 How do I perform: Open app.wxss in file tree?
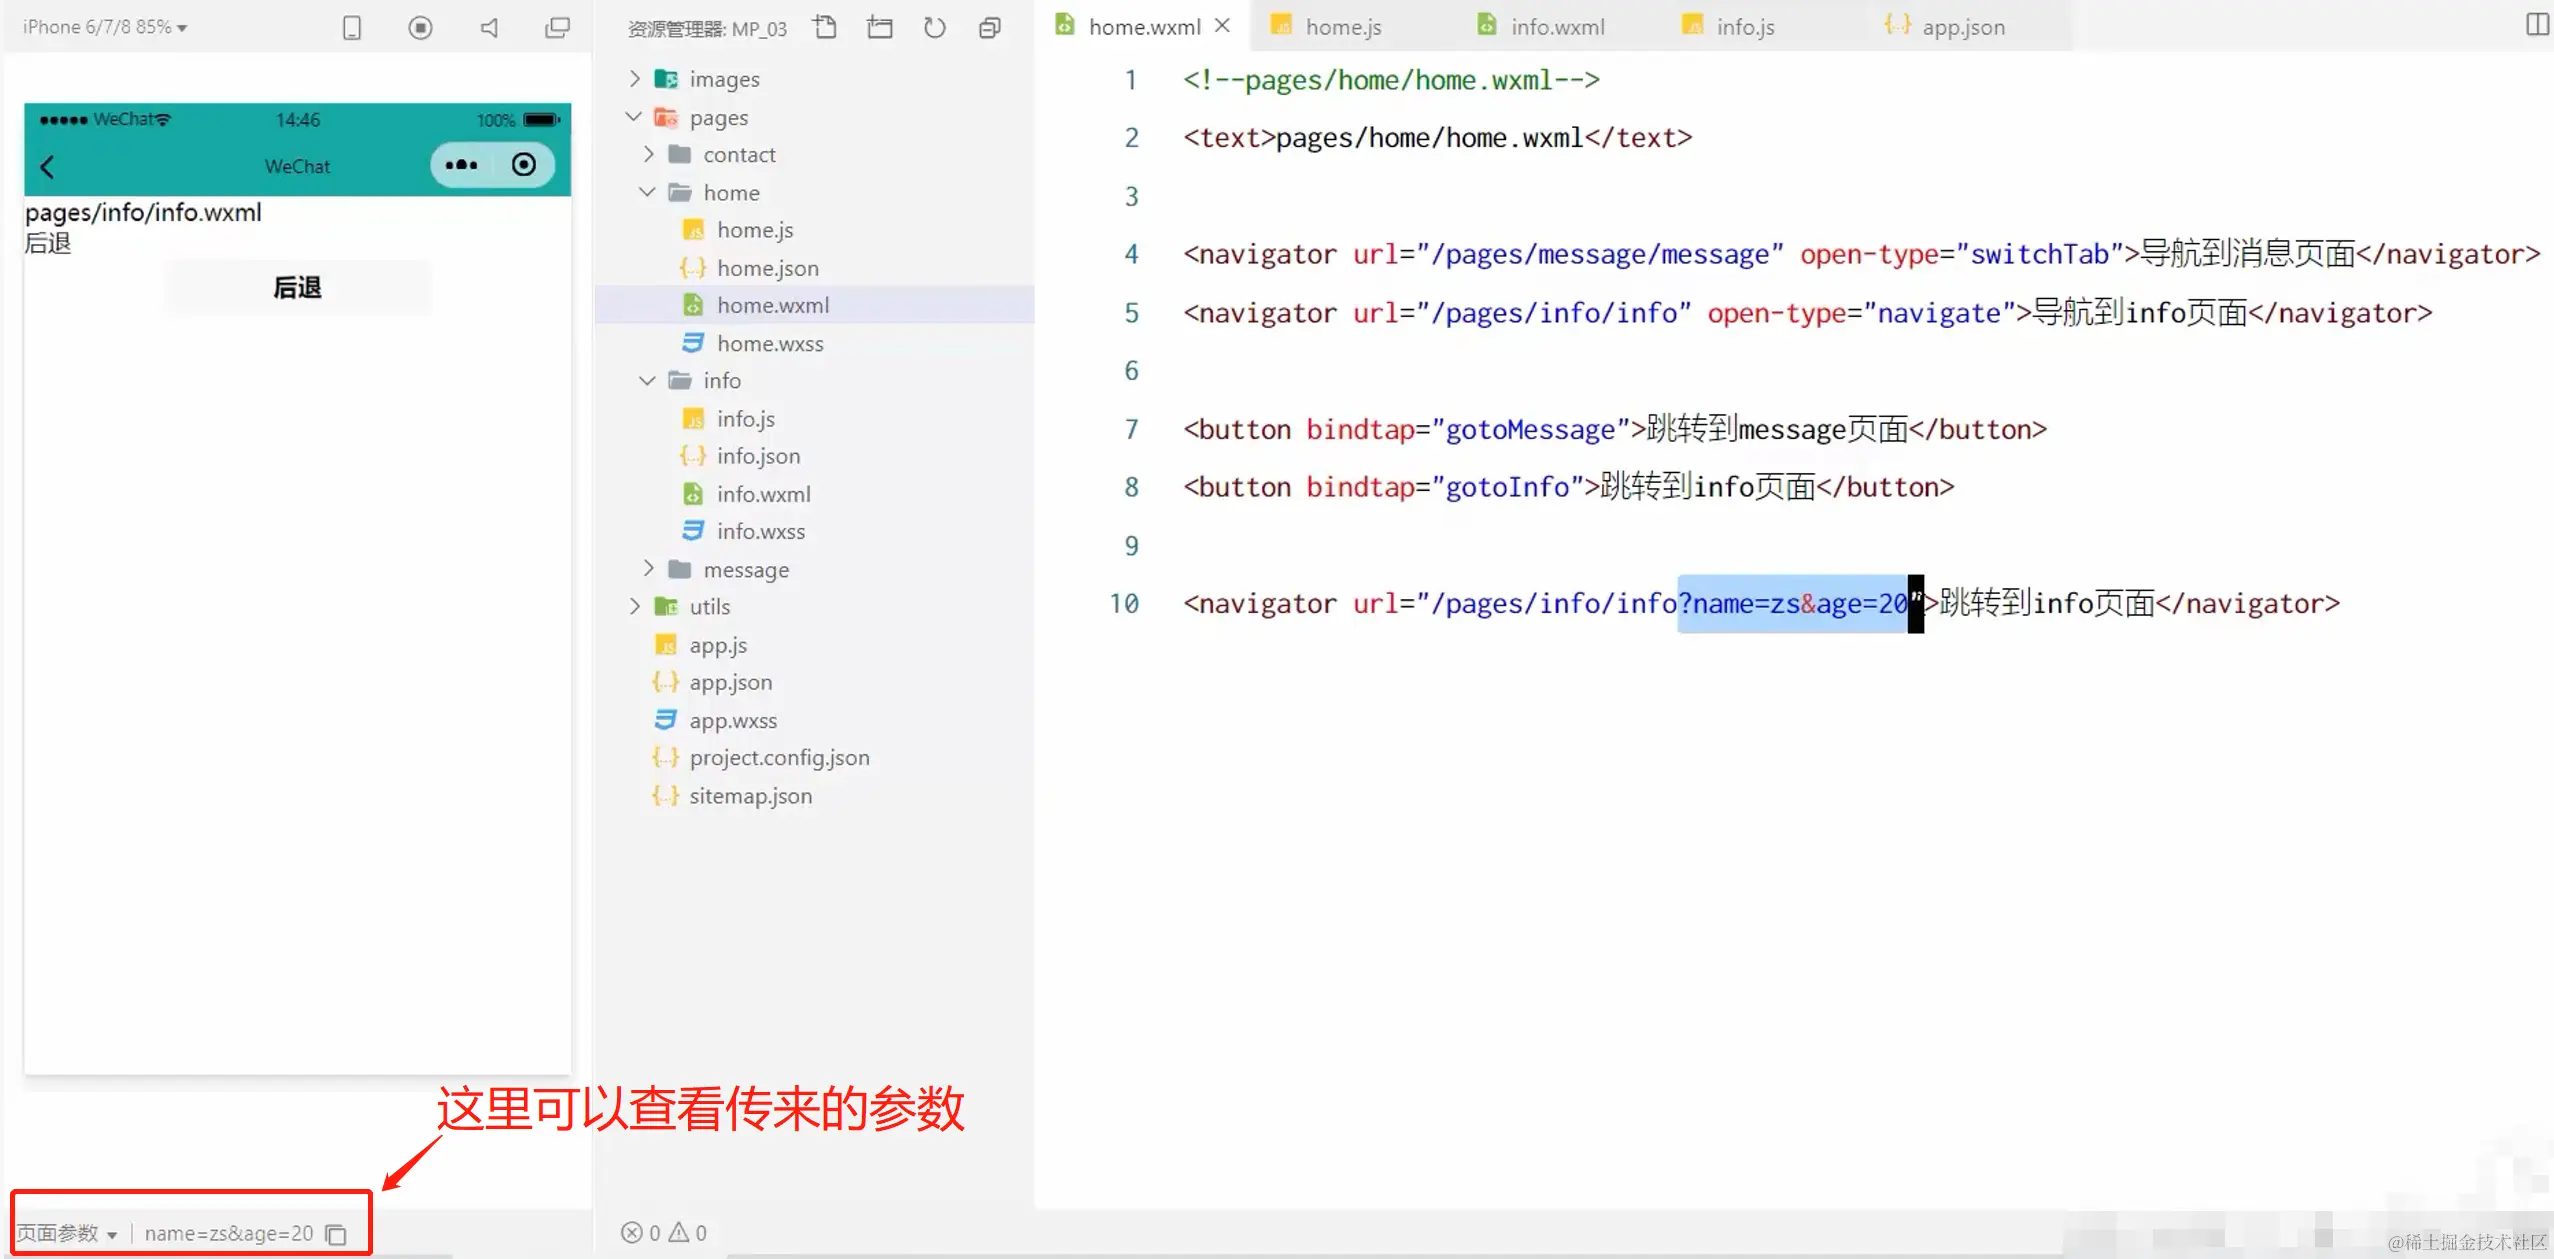732,721
